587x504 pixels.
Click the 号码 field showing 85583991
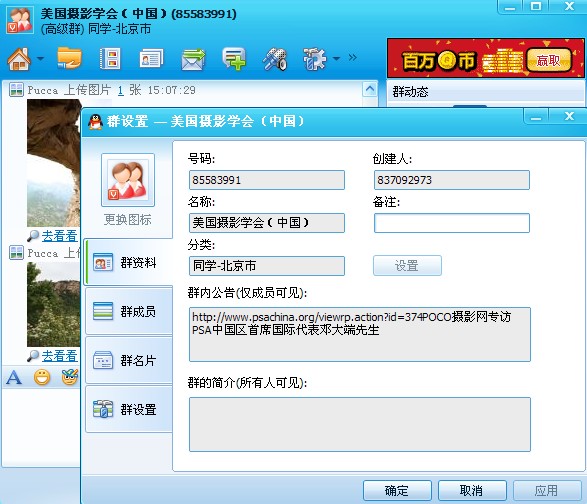tap(267, 180)
